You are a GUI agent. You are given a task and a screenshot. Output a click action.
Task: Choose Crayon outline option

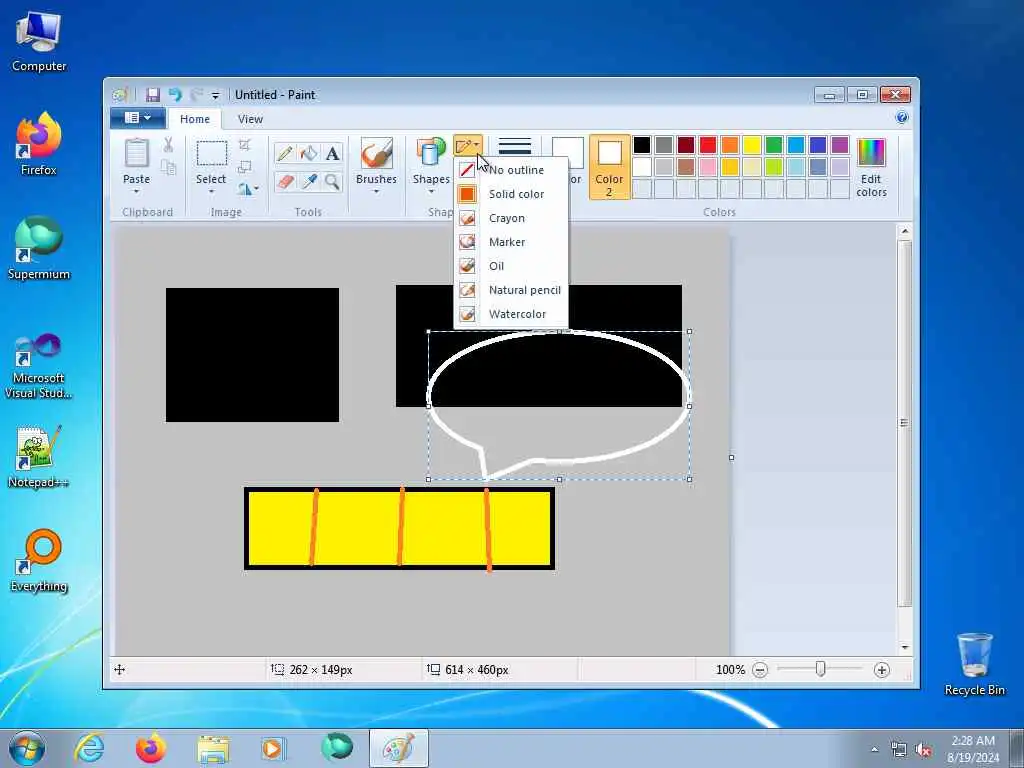tap(511, 218)
